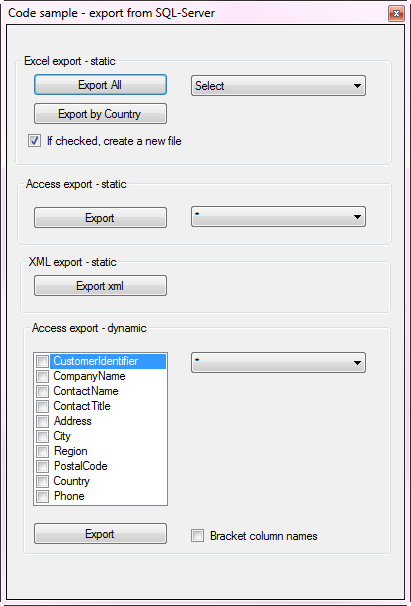Check the Region checkbox
This screenshot has height=606, width=411.
click(x=43, y=451)
